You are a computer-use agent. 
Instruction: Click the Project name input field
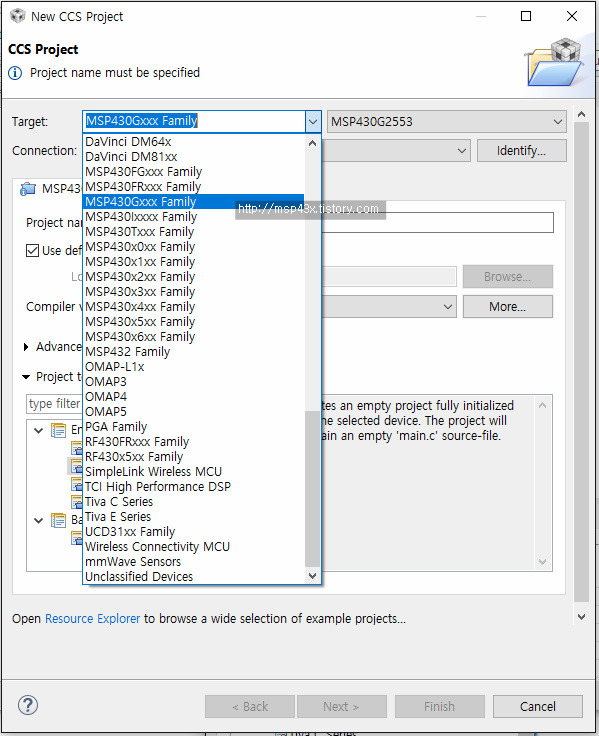point(437,222)
